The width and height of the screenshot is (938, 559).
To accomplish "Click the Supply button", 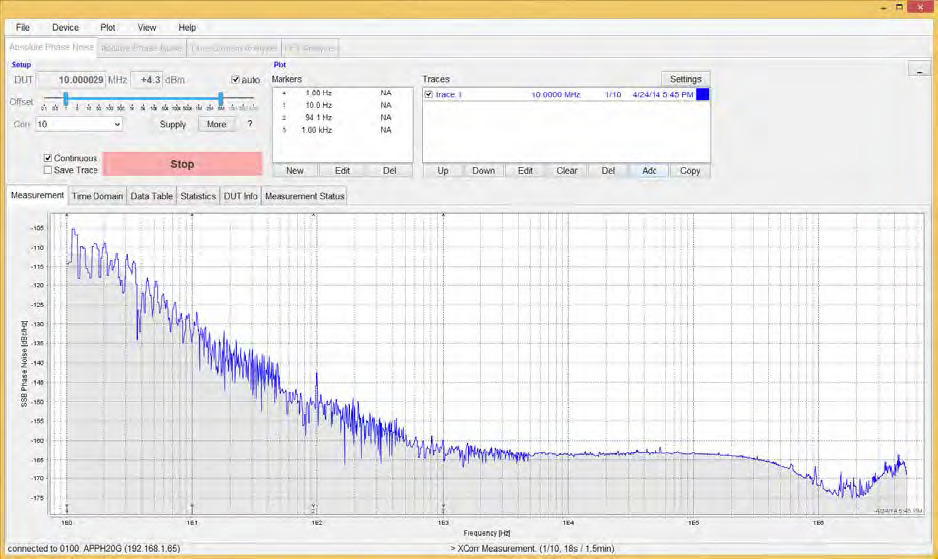I will point(173,124).
